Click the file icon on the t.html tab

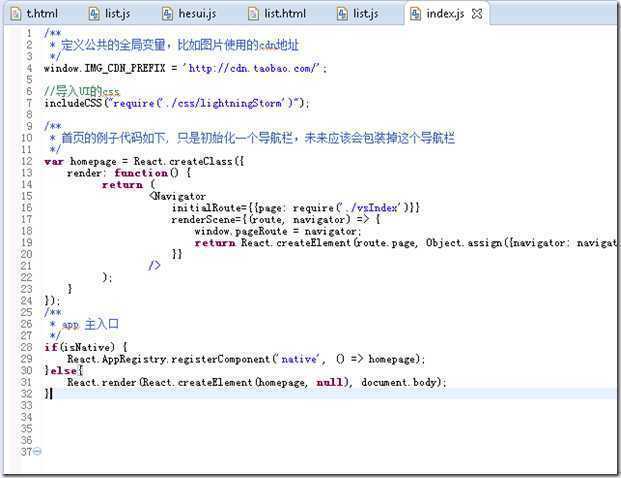(16, 14)
